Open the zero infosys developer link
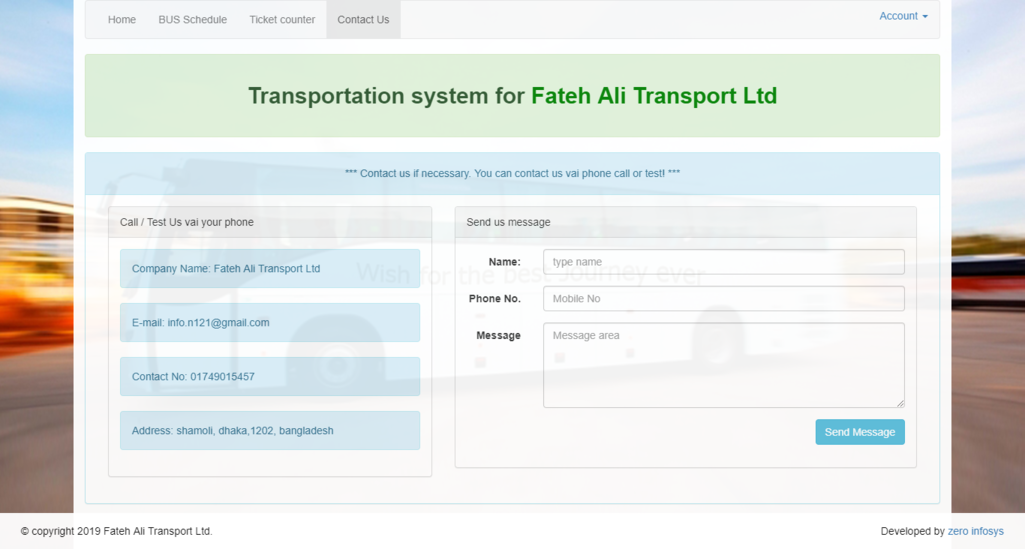The width and height of the screenshot is (1025, 549). 975,531
